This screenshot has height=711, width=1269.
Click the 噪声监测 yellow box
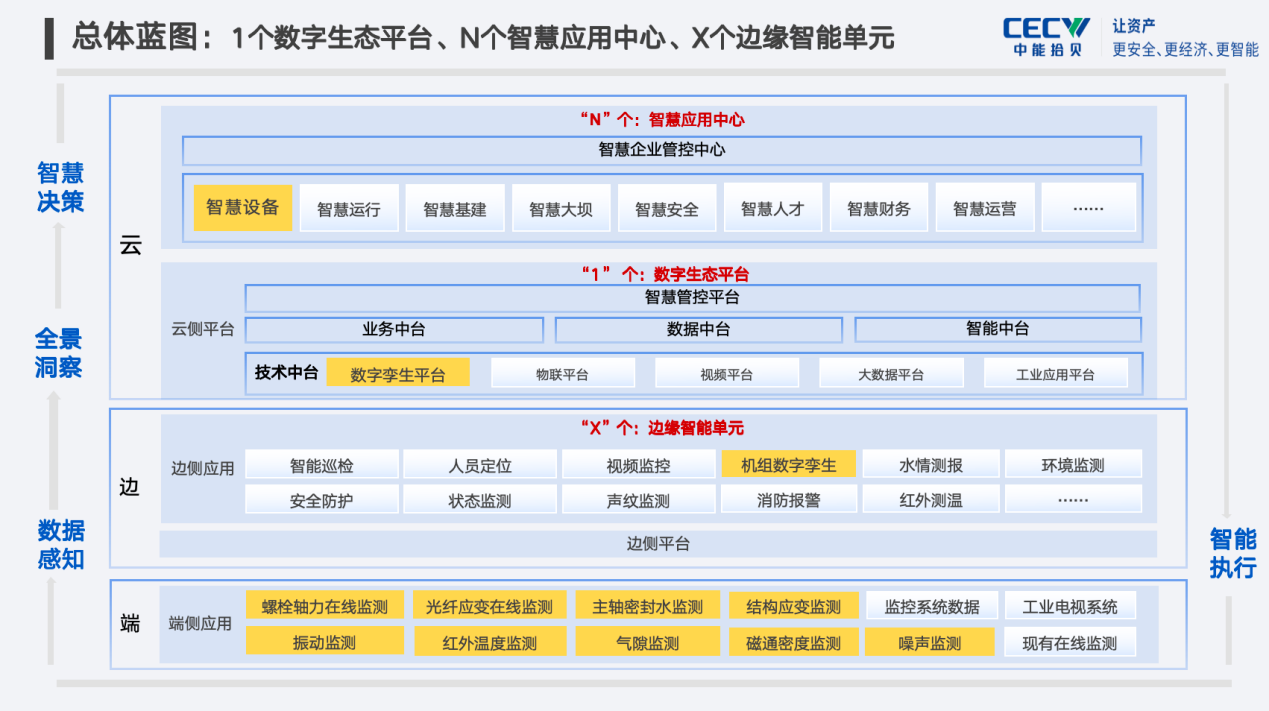coord(930,642)
